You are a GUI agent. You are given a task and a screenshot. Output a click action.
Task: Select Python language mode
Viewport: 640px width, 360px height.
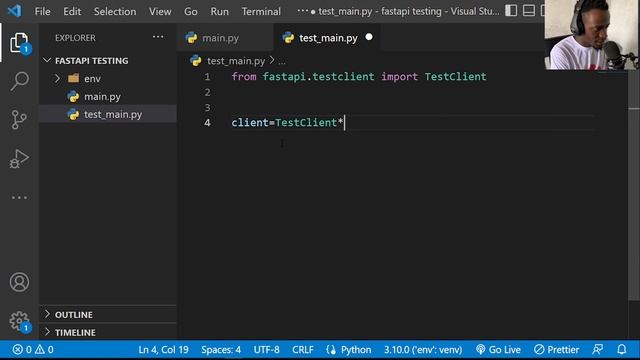coord(356,350)
